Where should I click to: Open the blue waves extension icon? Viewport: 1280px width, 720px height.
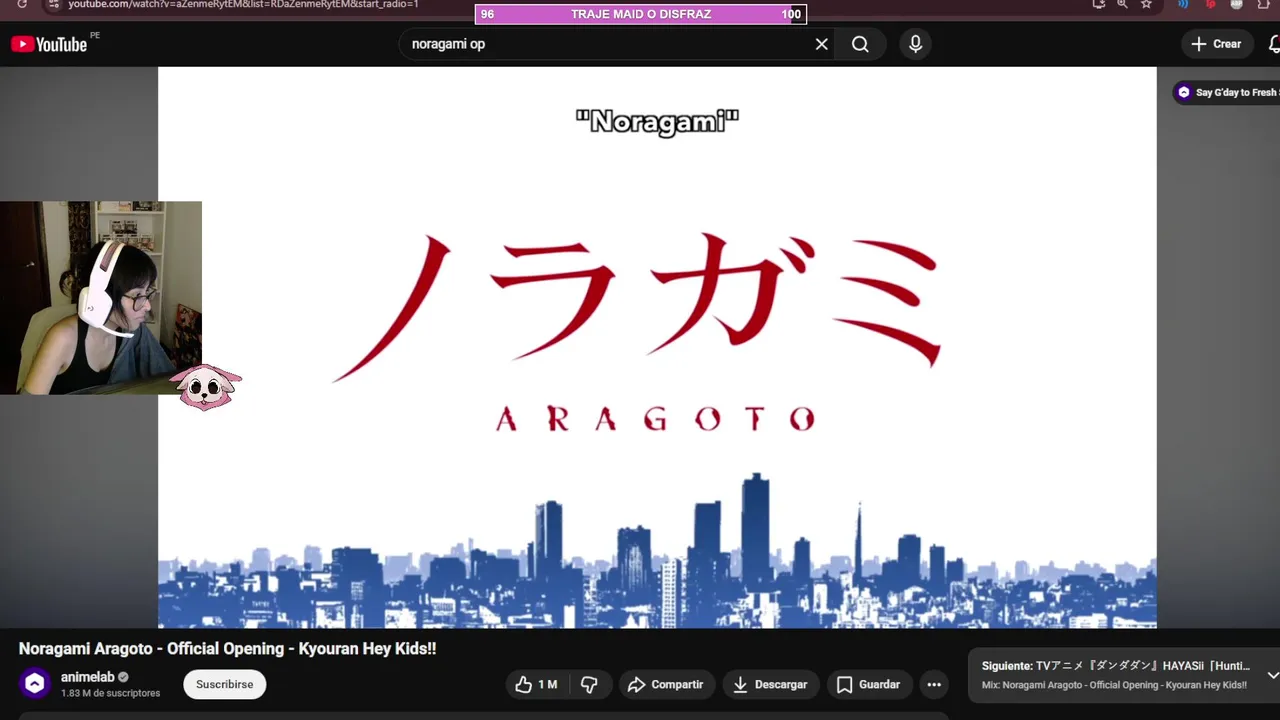tap(1184, 4)
